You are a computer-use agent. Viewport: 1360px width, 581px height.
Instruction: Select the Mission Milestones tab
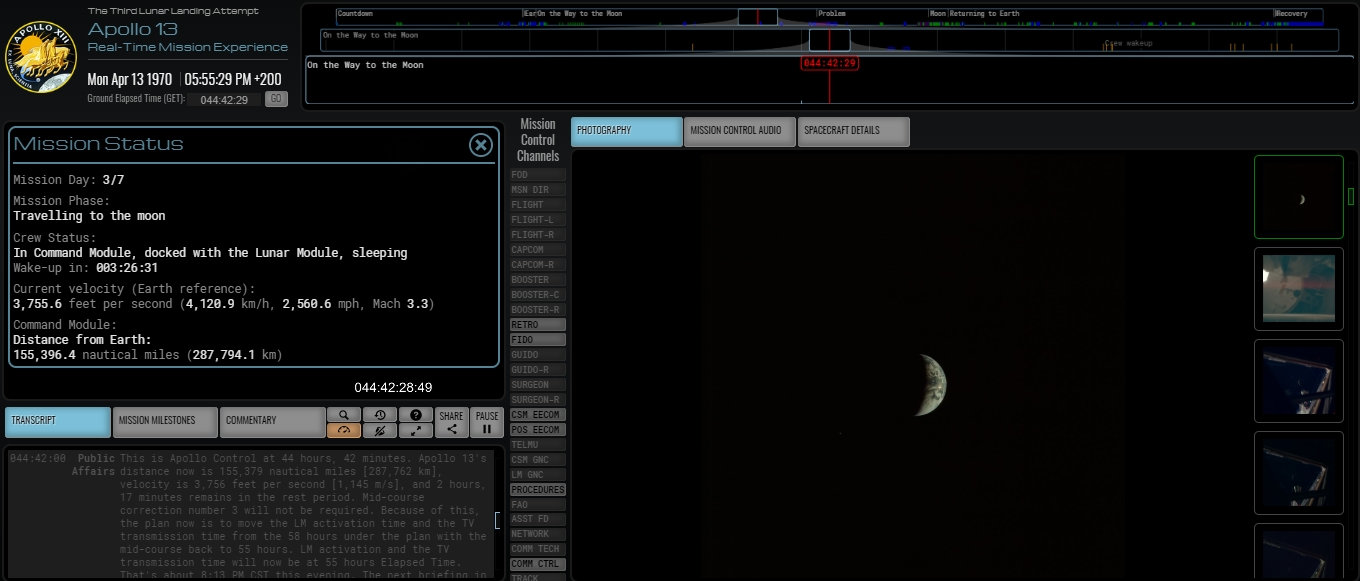pos(164,421)
